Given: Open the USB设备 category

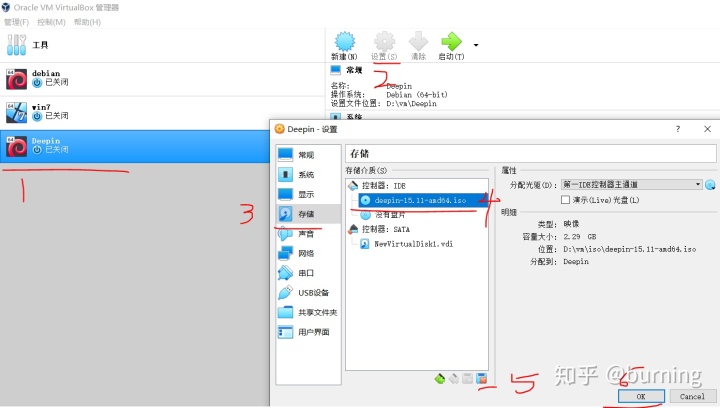Looking at the screenshot, I should [x=309, y=293].
